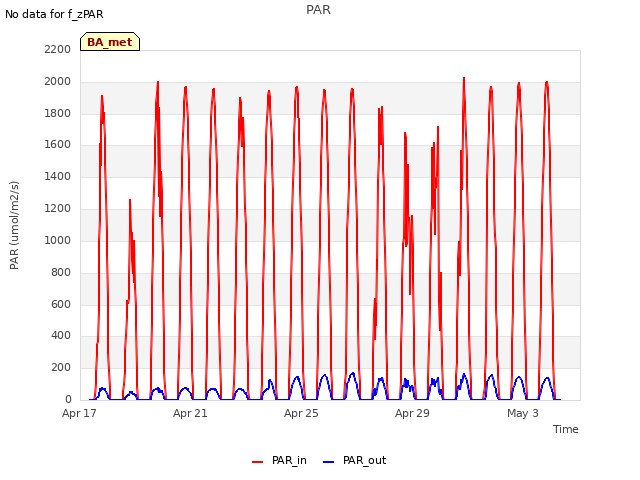Click the 1800 y-axis tick label

point(58,113)
